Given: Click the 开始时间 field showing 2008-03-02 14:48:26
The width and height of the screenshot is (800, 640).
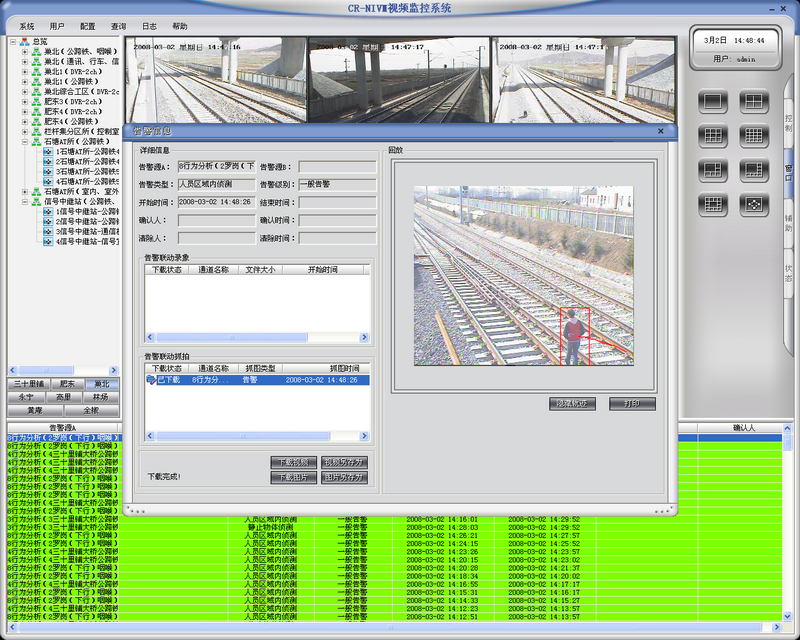Looking at the screenshot, I should coord(217,202).
